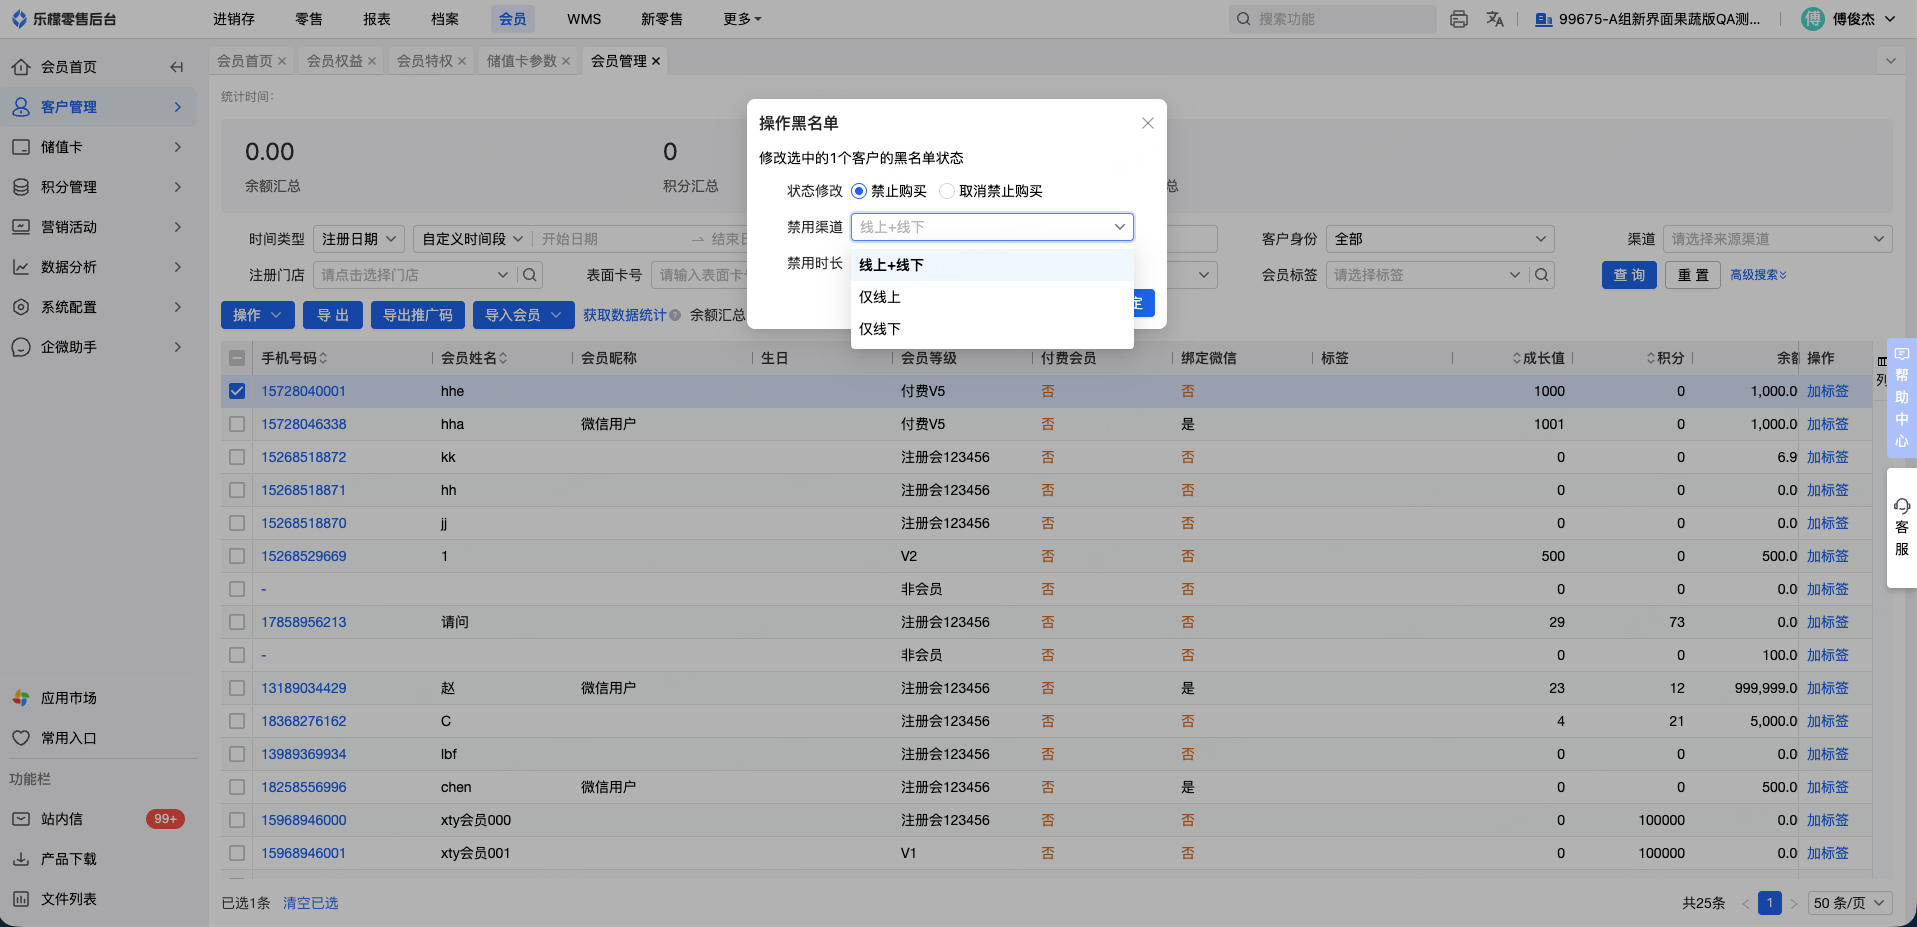Click the 应用市场 colorful icon

coord(21,698)
